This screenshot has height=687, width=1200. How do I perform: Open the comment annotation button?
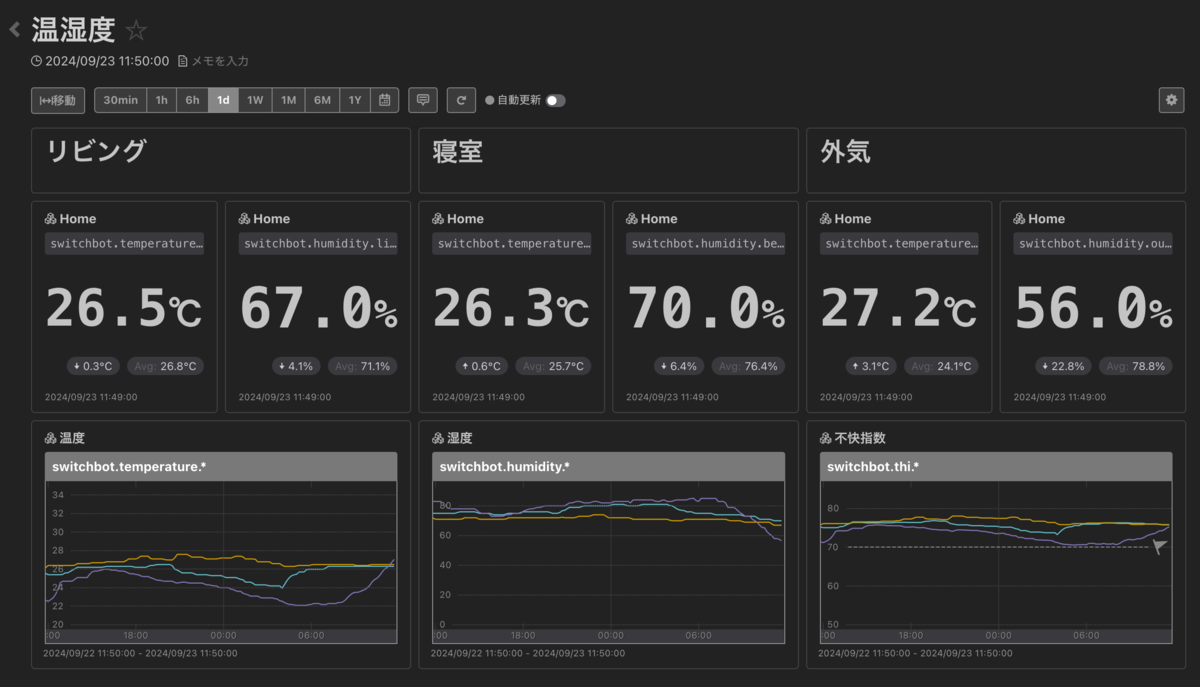423,100
